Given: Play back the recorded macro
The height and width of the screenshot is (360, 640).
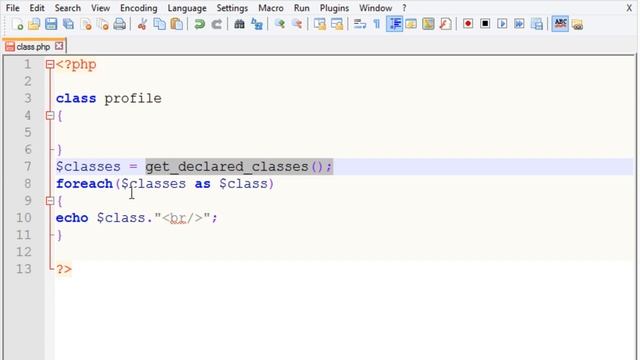Looking at the screenshot, I should [x=502, y=24].
